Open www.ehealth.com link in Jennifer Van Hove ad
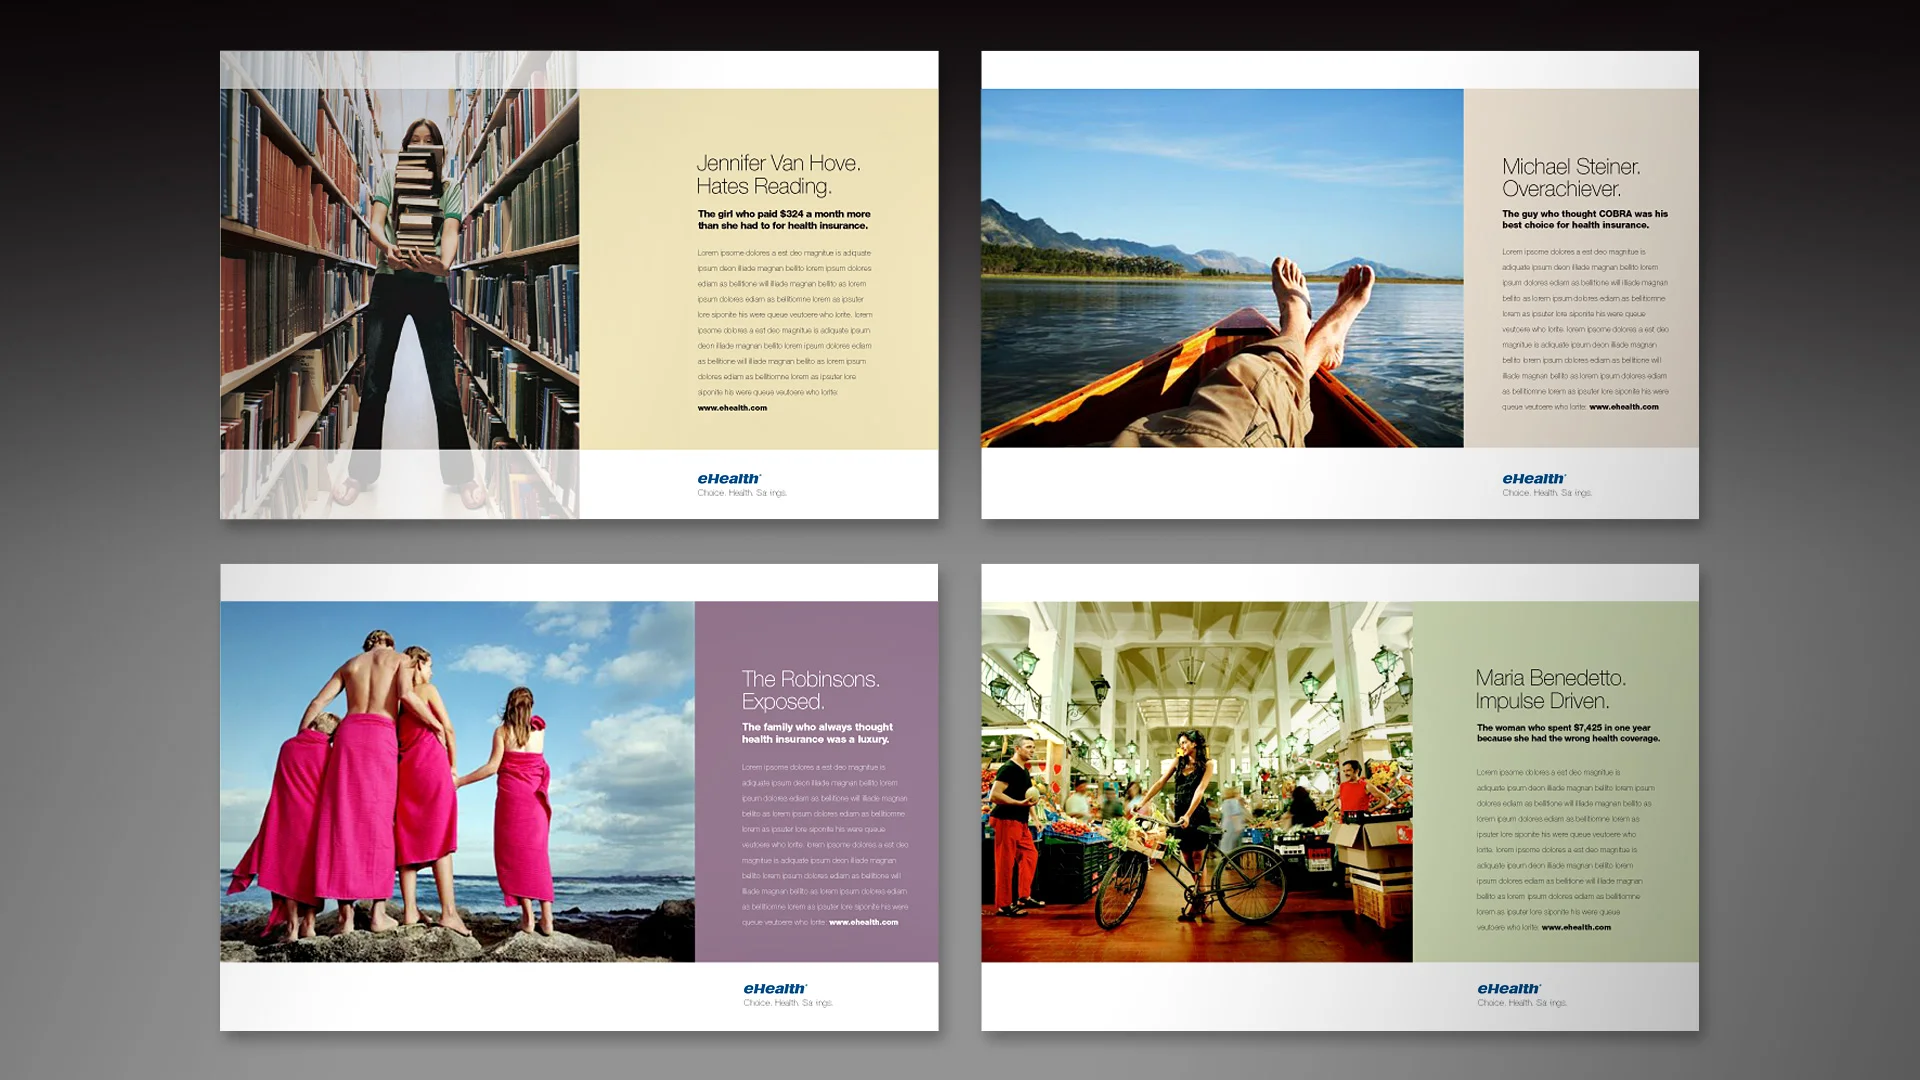 pyautogui.click(x=732, y=408)
